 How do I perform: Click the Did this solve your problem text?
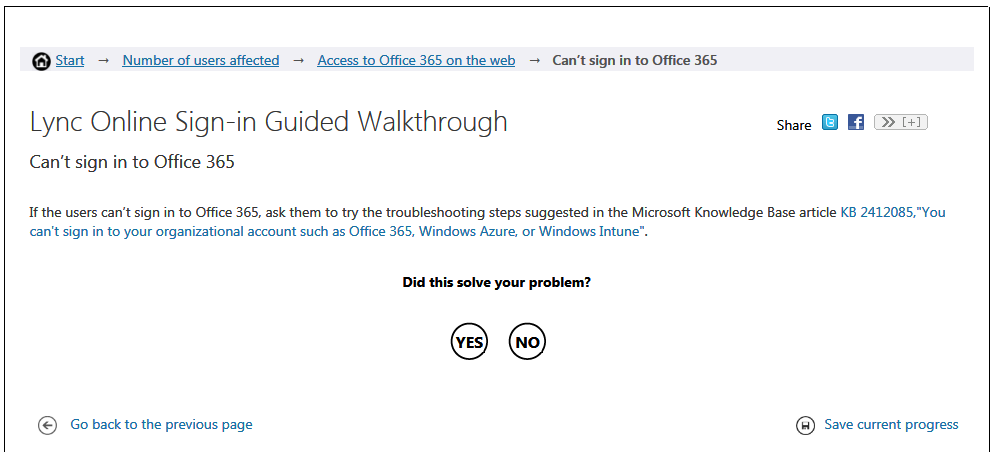click(x=496, y=282)
